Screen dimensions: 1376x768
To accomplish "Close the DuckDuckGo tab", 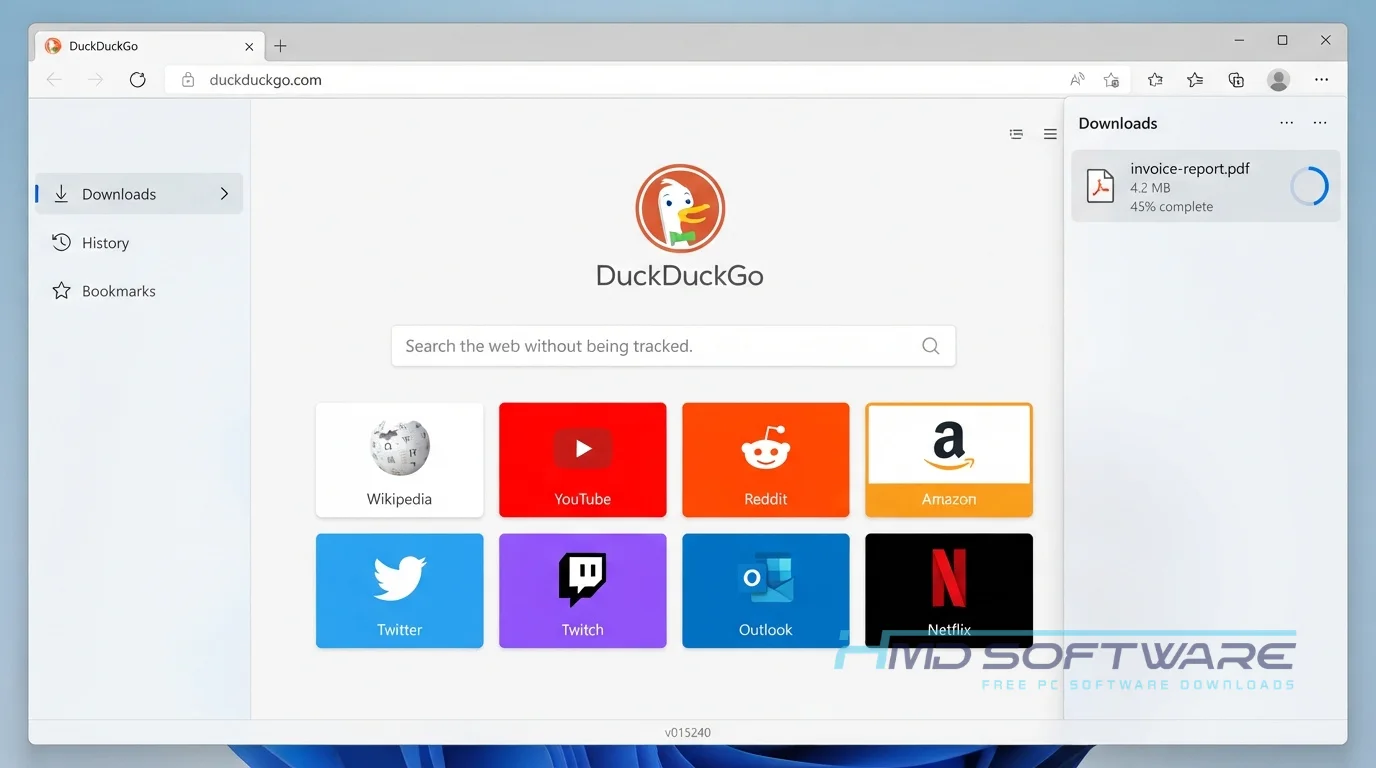I will point(250,46).
